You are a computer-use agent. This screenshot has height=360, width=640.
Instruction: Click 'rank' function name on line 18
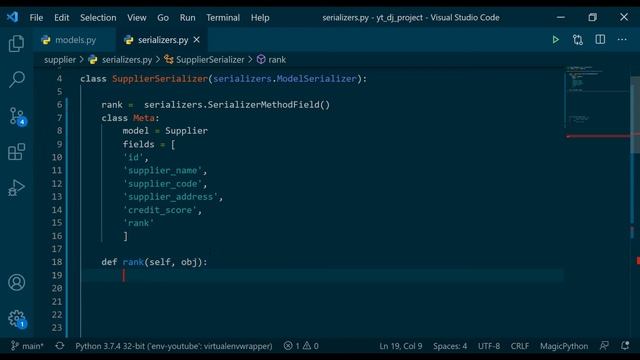[133, 262]
